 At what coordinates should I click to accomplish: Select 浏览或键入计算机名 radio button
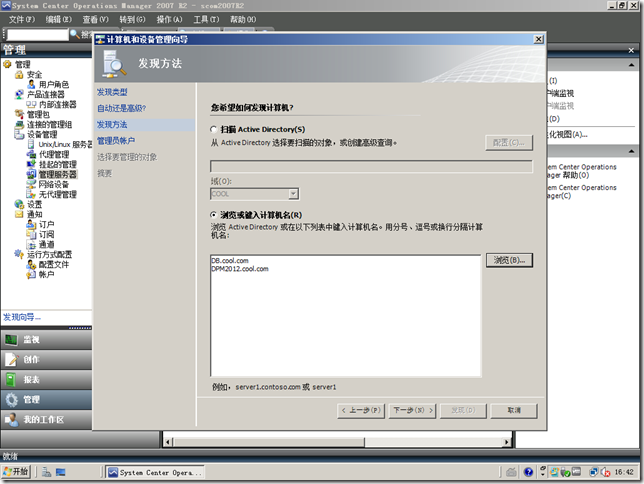(213, 215)
